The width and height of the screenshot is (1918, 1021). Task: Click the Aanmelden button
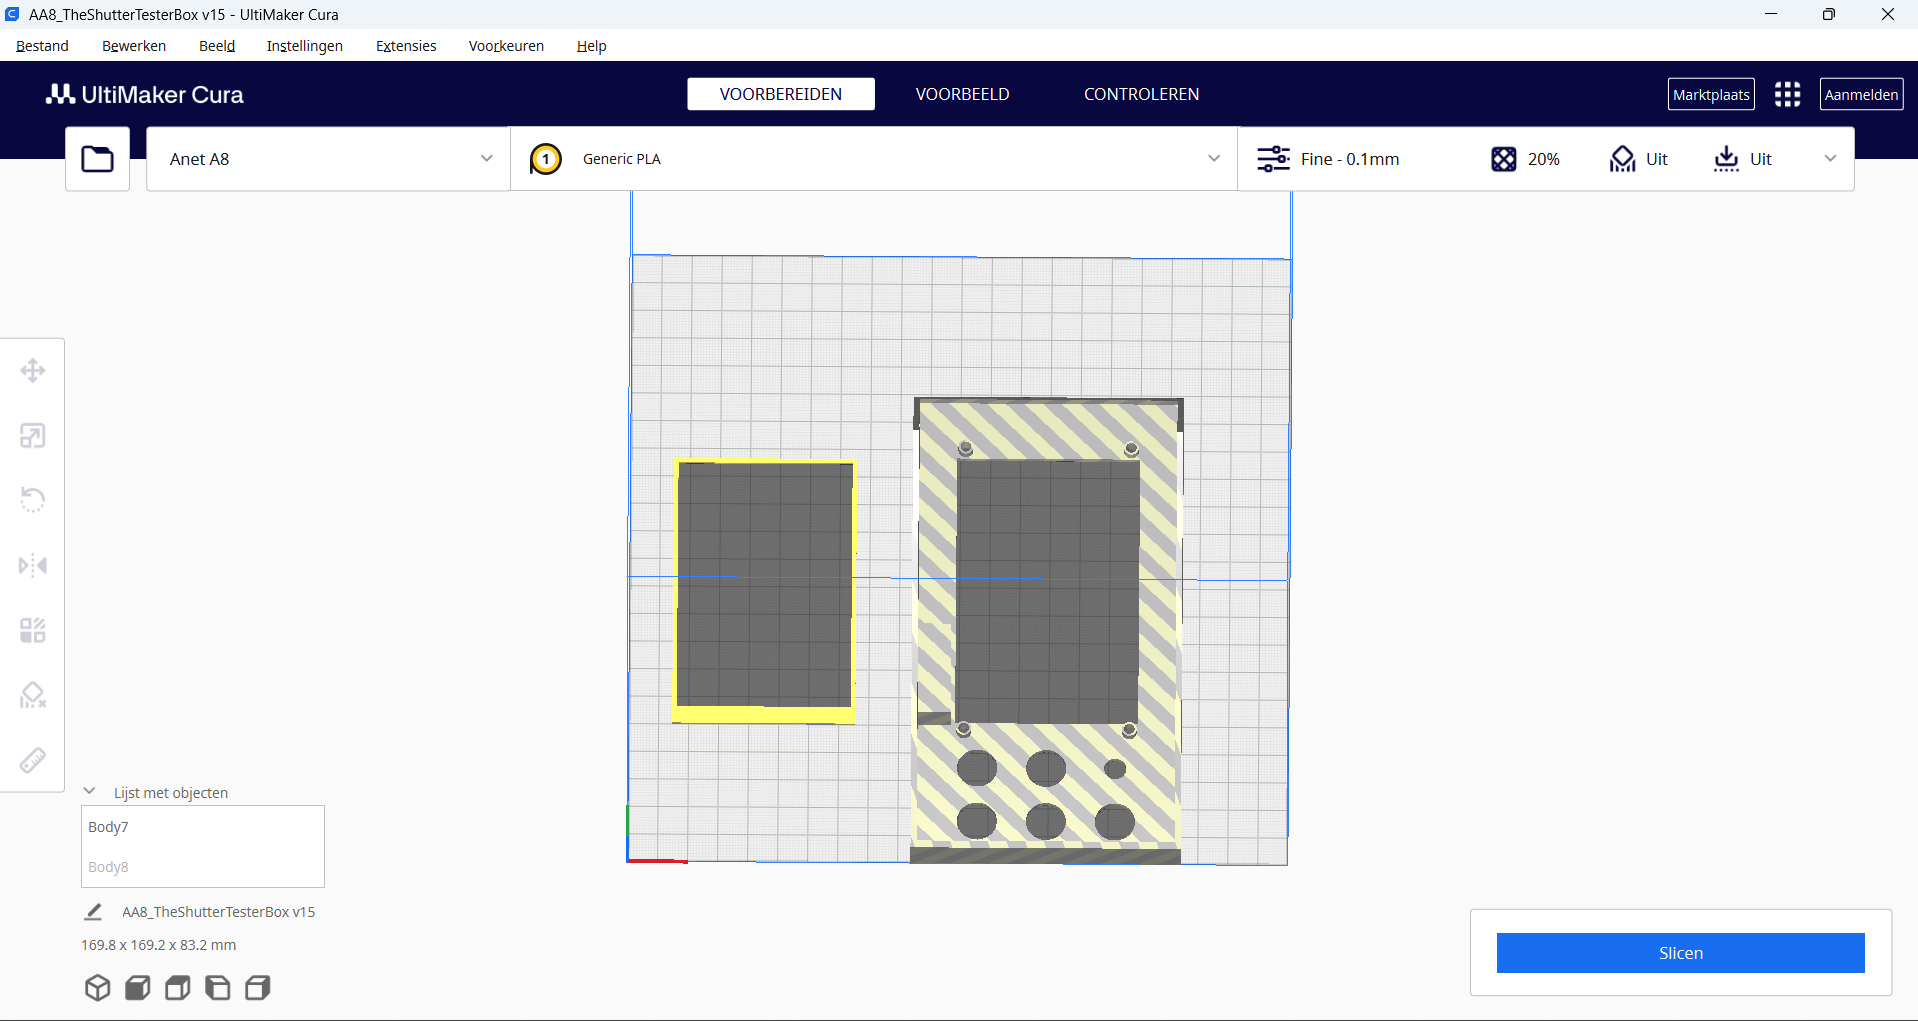pos(1861,94)
